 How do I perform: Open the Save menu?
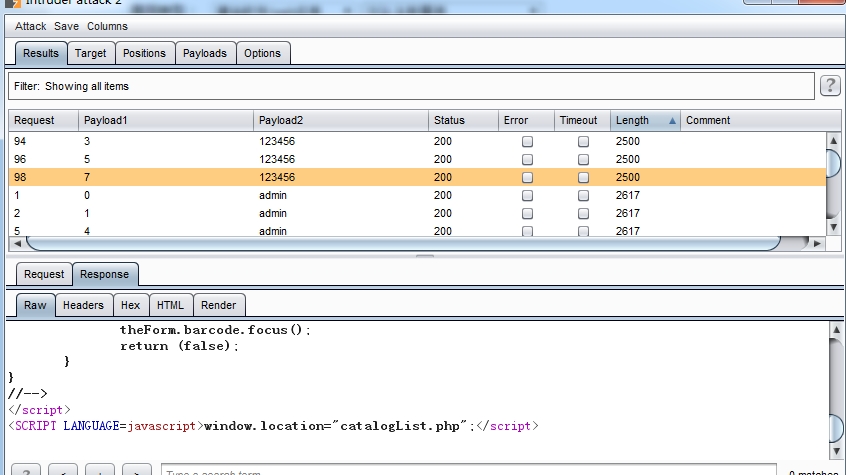point(66,26)
